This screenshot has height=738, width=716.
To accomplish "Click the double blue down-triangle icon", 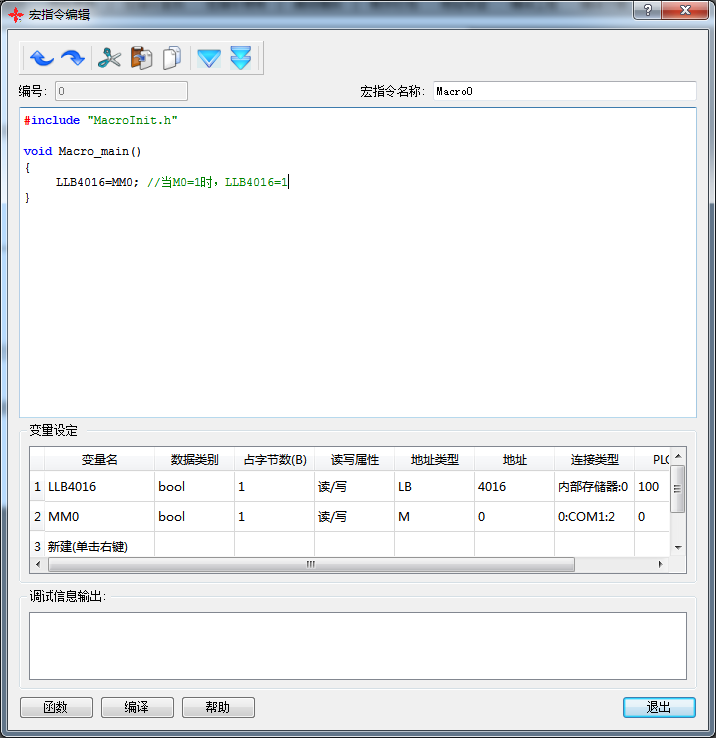I will pos(240,59).
